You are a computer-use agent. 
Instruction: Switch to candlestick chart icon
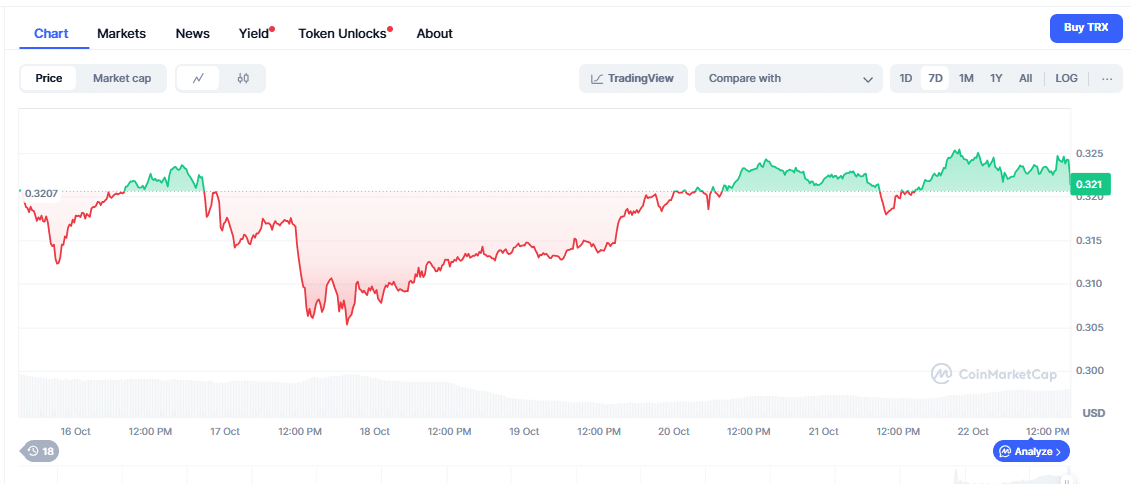click(243, 78)
